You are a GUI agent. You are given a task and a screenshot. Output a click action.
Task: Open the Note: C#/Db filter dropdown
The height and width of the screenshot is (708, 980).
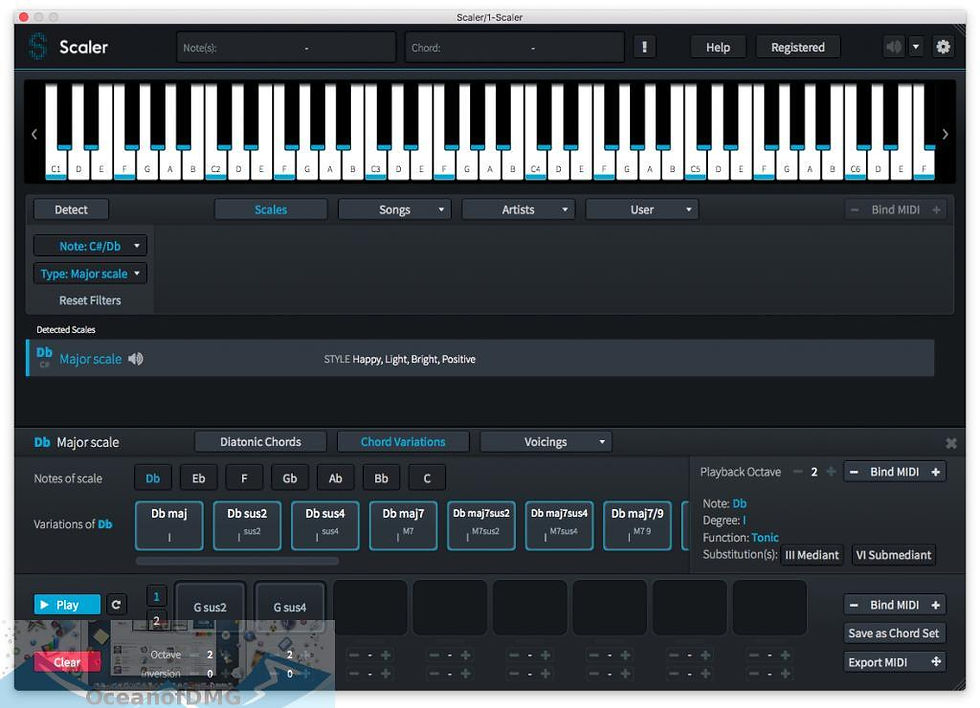[90, 246]
